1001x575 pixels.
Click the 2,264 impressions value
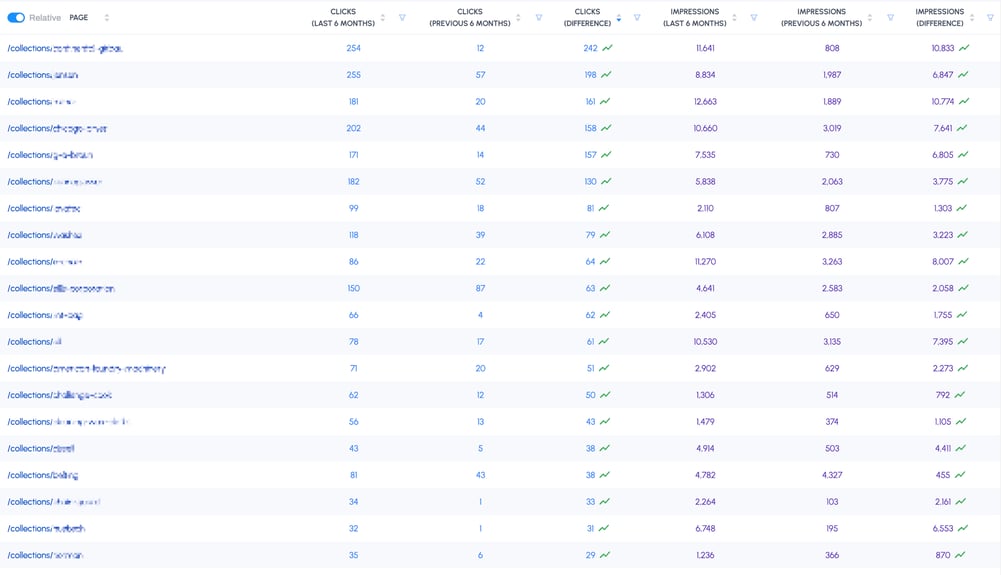[705, 502]
